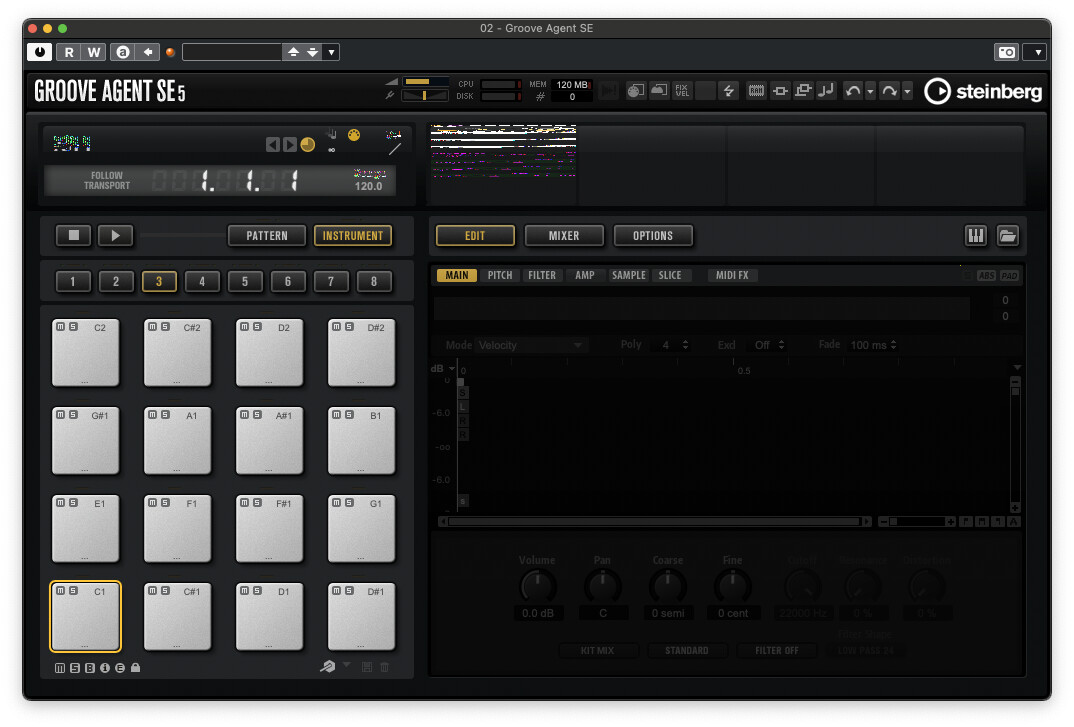Mute the D2 pad
This screenshot has height=727, width=1074.
tap(245, 327)
